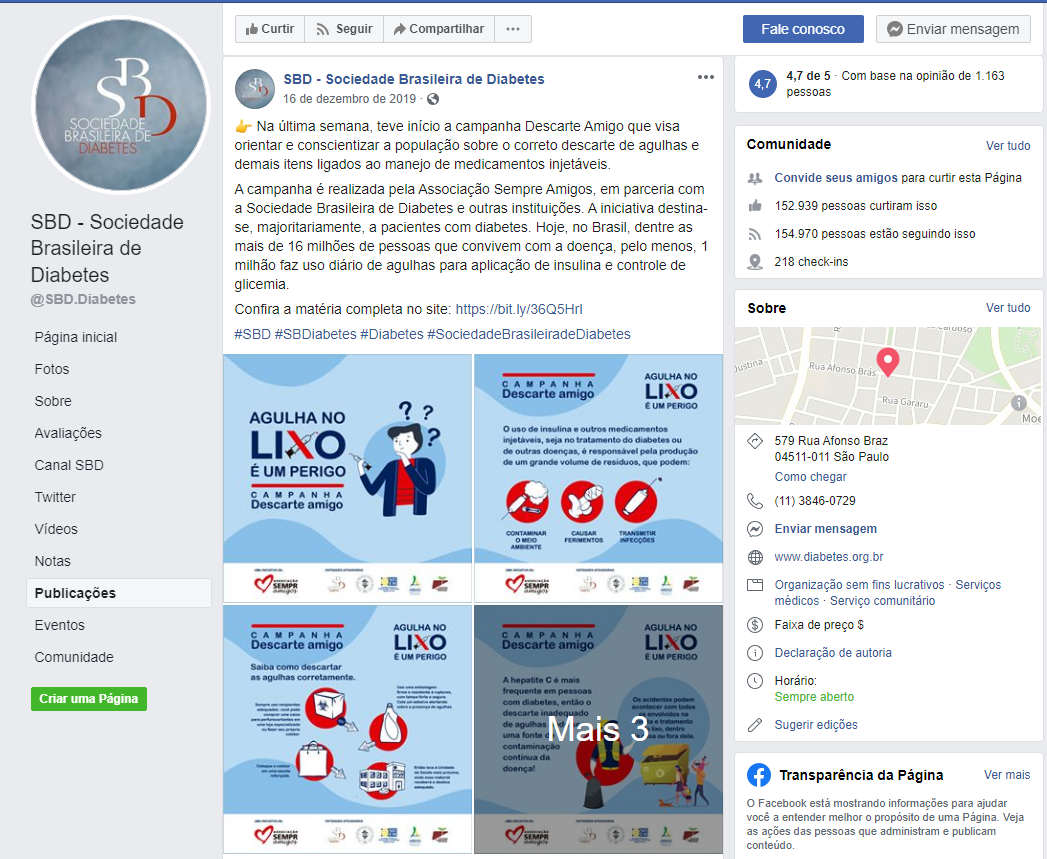1047x859 pixels.
Task: Click the invite friends people icon
Action: (x=755, y=178)
